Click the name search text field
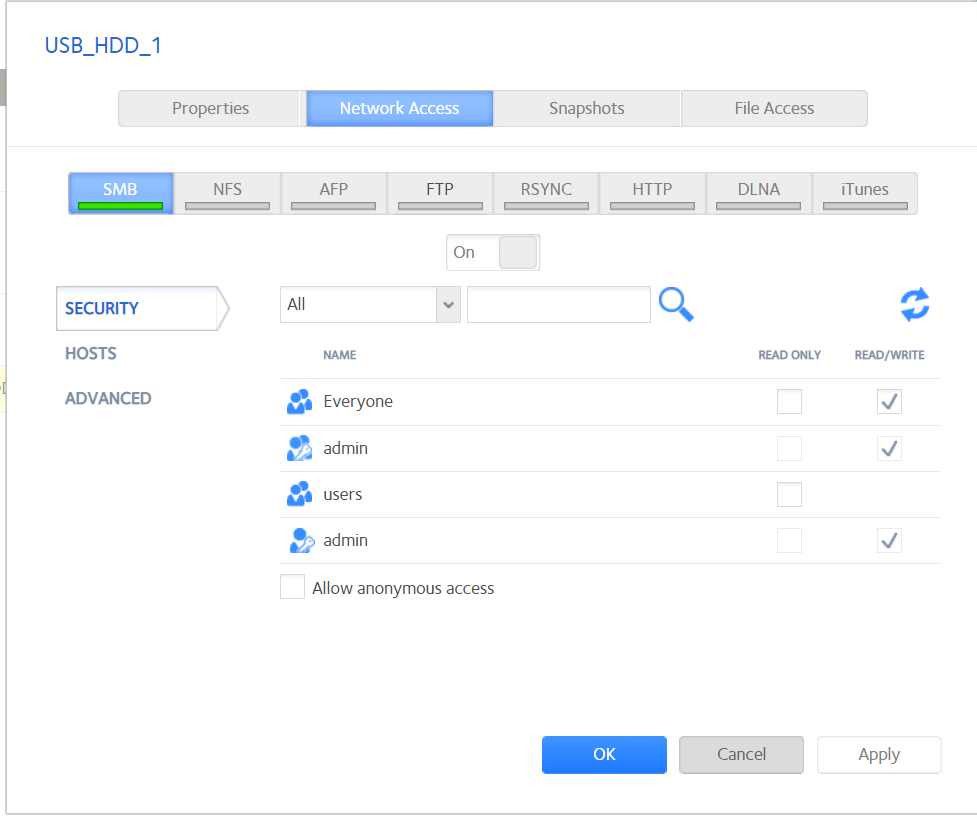Screen dimensions: 977x825 pos(558,305)
